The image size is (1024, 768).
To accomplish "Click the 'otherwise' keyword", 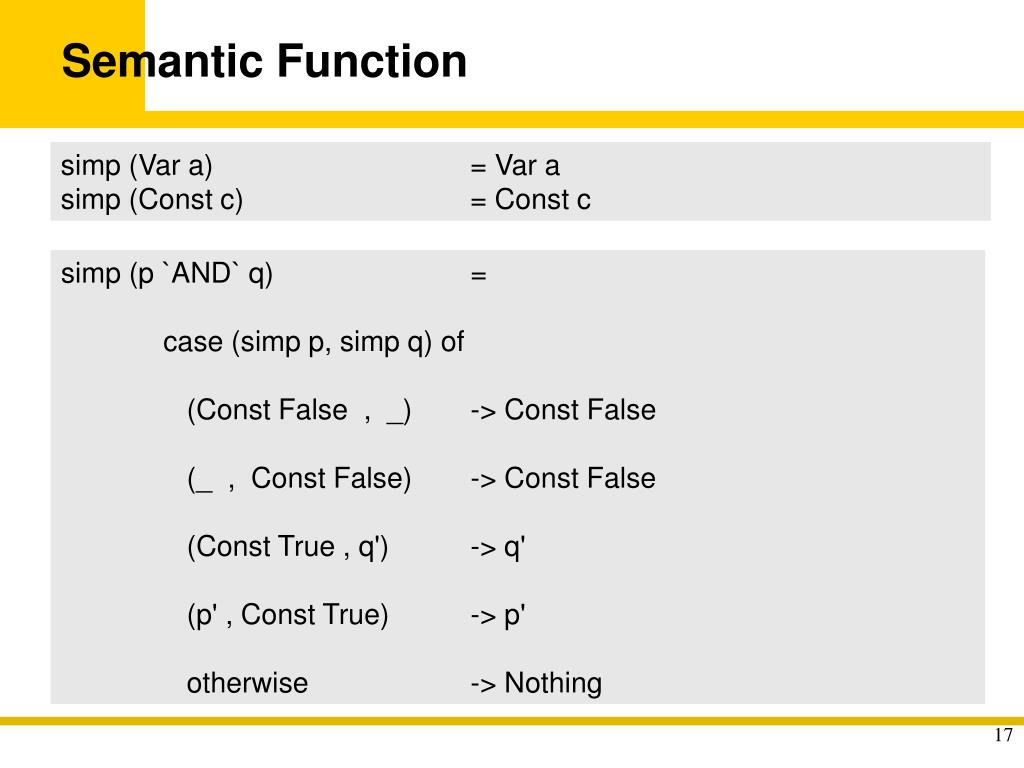I will coord(248,684).
